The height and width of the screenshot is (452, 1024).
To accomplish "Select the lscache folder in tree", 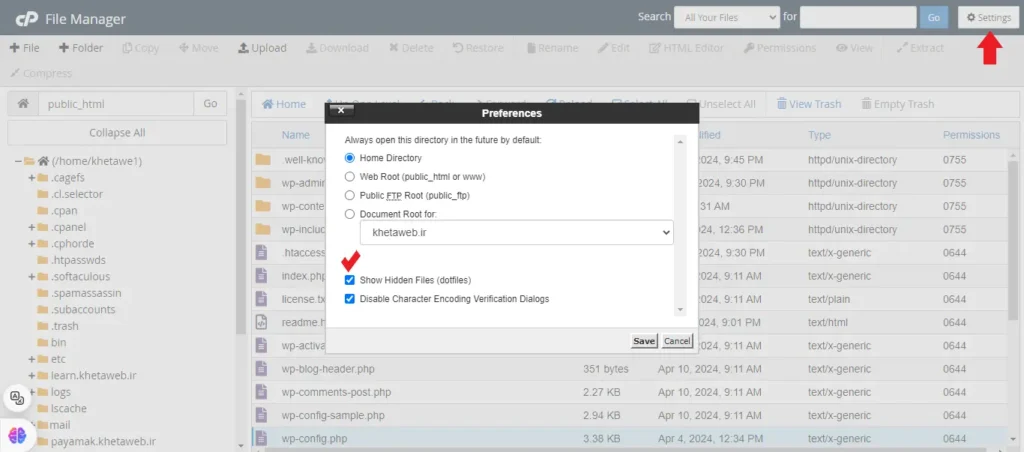I will click(69, 408).
